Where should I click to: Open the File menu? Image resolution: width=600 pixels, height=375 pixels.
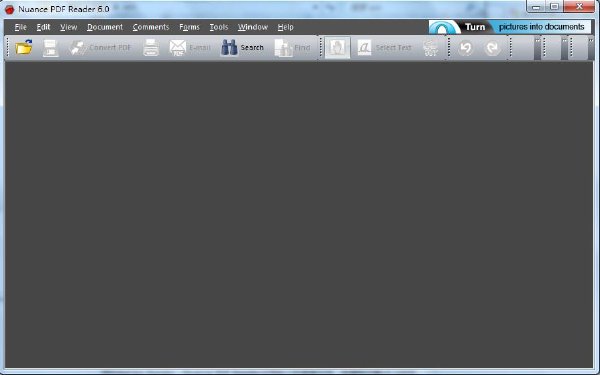[21, 27]
